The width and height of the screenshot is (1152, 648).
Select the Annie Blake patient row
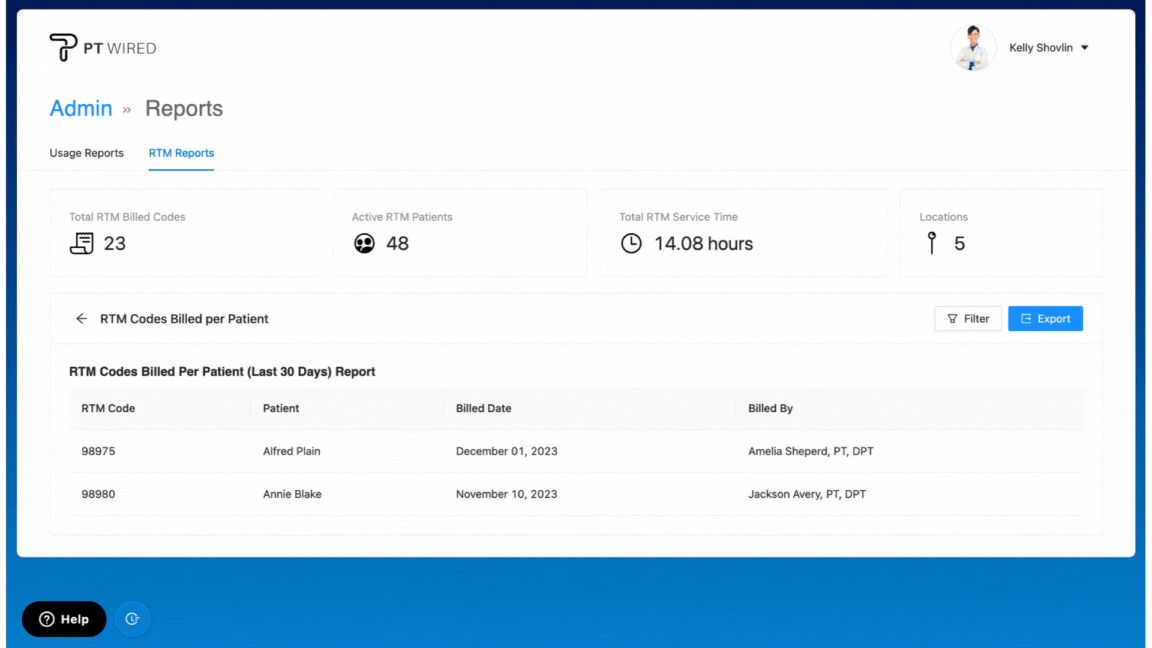point(292,494)
